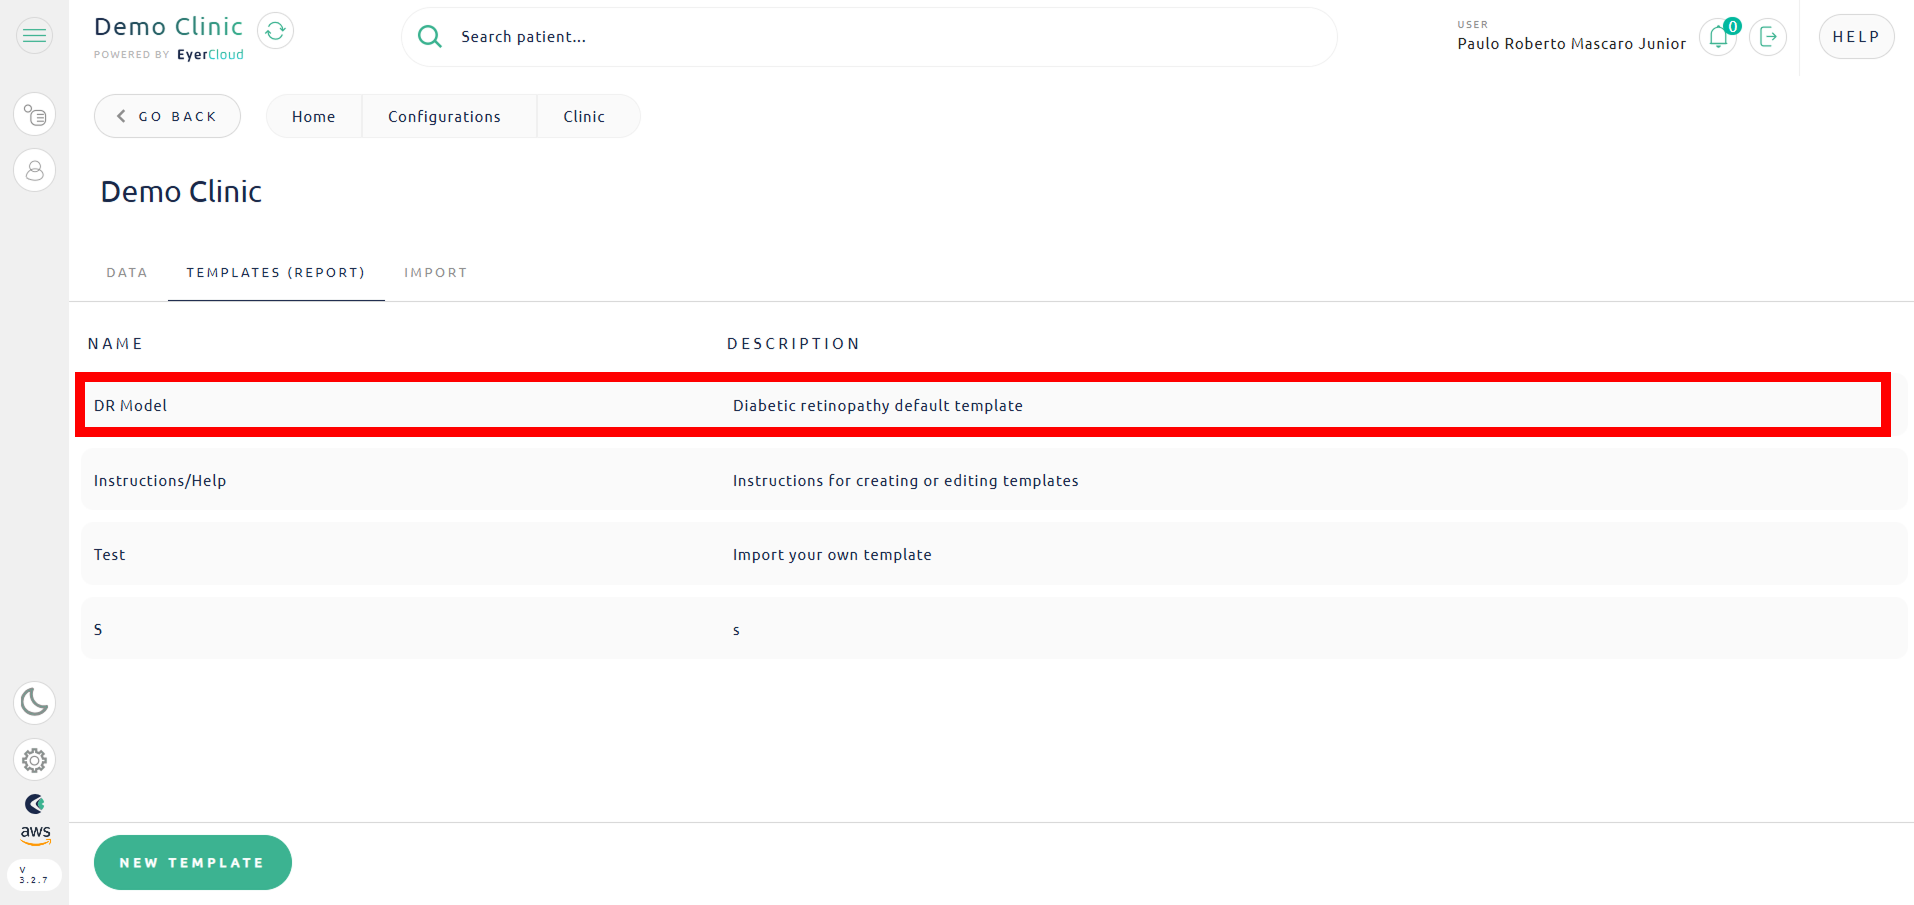1914x905 pixels.
Task: Open the patients sidebar icon
Action: (34, 170)
